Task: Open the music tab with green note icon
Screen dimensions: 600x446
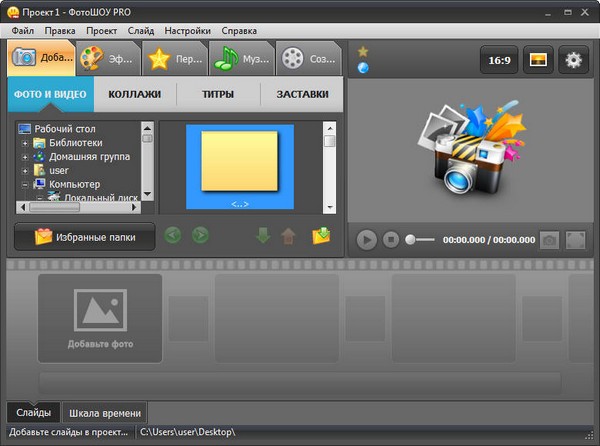Action: coord(242,58)
